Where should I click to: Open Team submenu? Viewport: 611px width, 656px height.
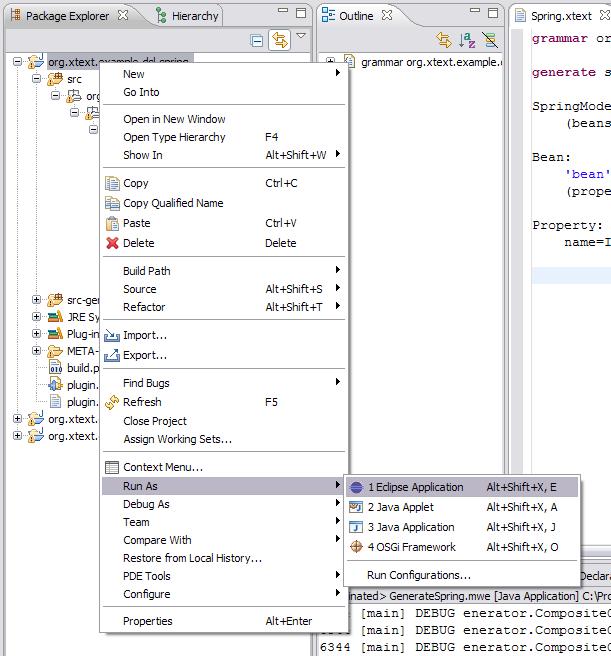pyautogui.click(x=224, y=523)
